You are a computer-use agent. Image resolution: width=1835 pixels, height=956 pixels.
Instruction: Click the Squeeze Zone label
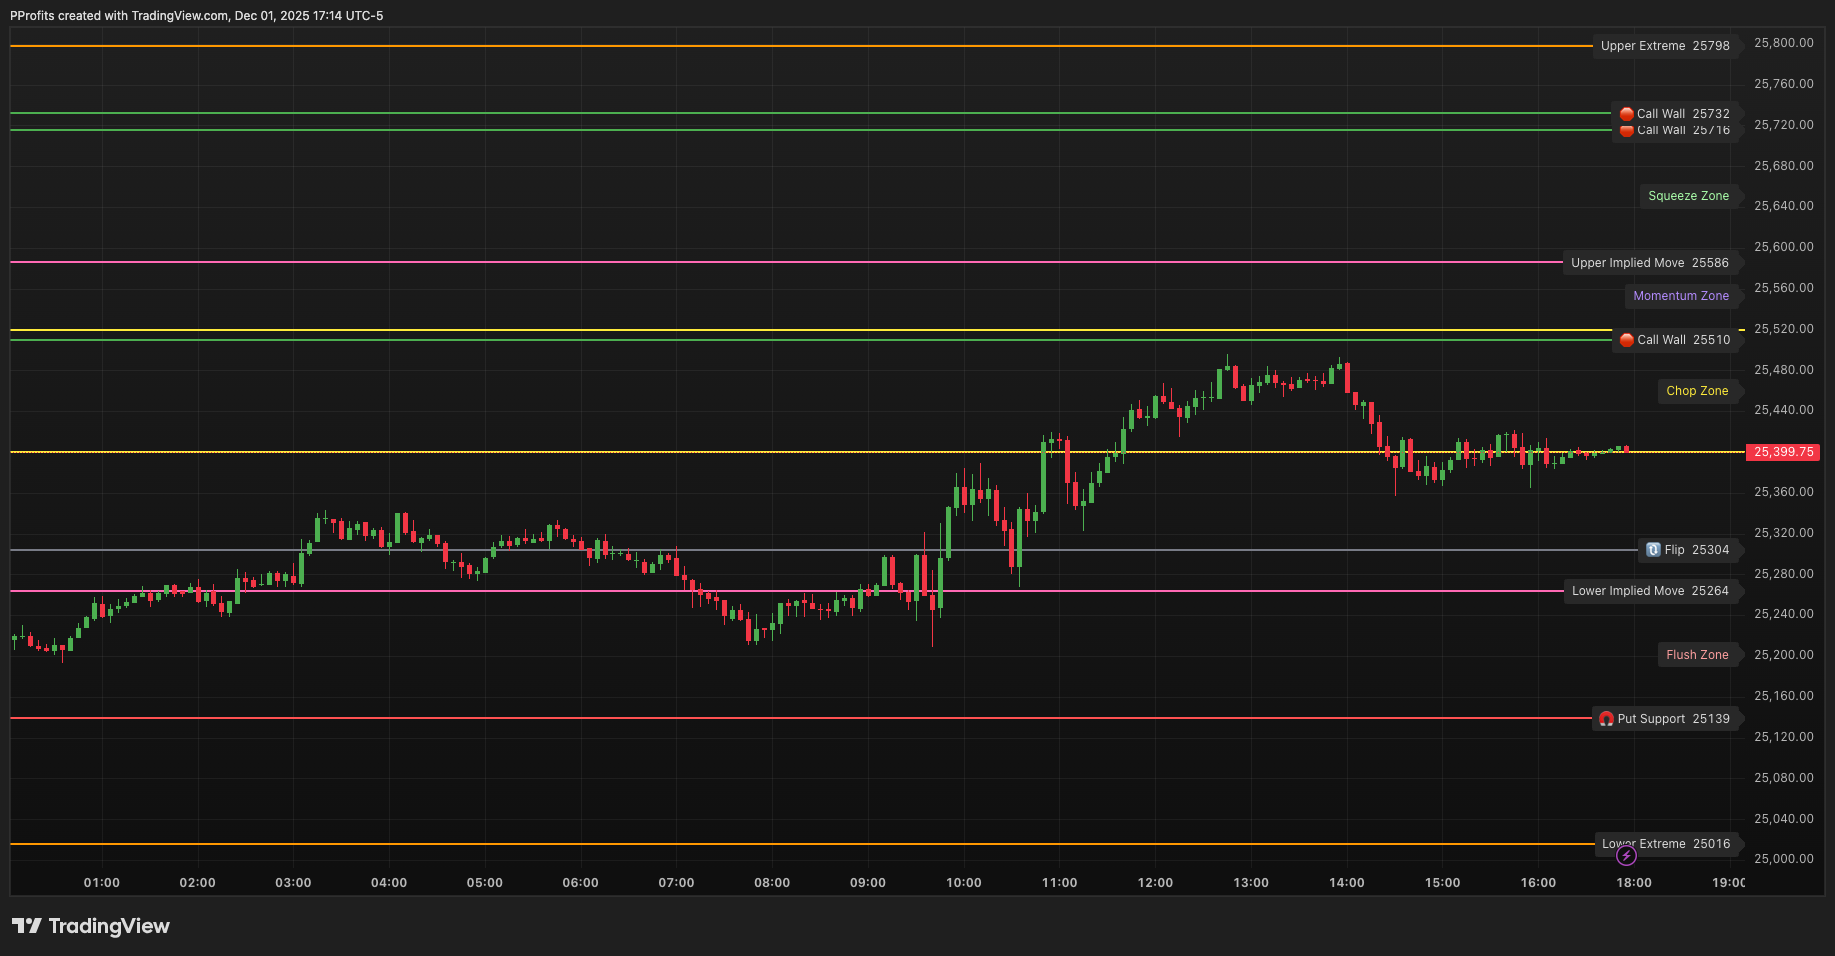[1688, 195]
